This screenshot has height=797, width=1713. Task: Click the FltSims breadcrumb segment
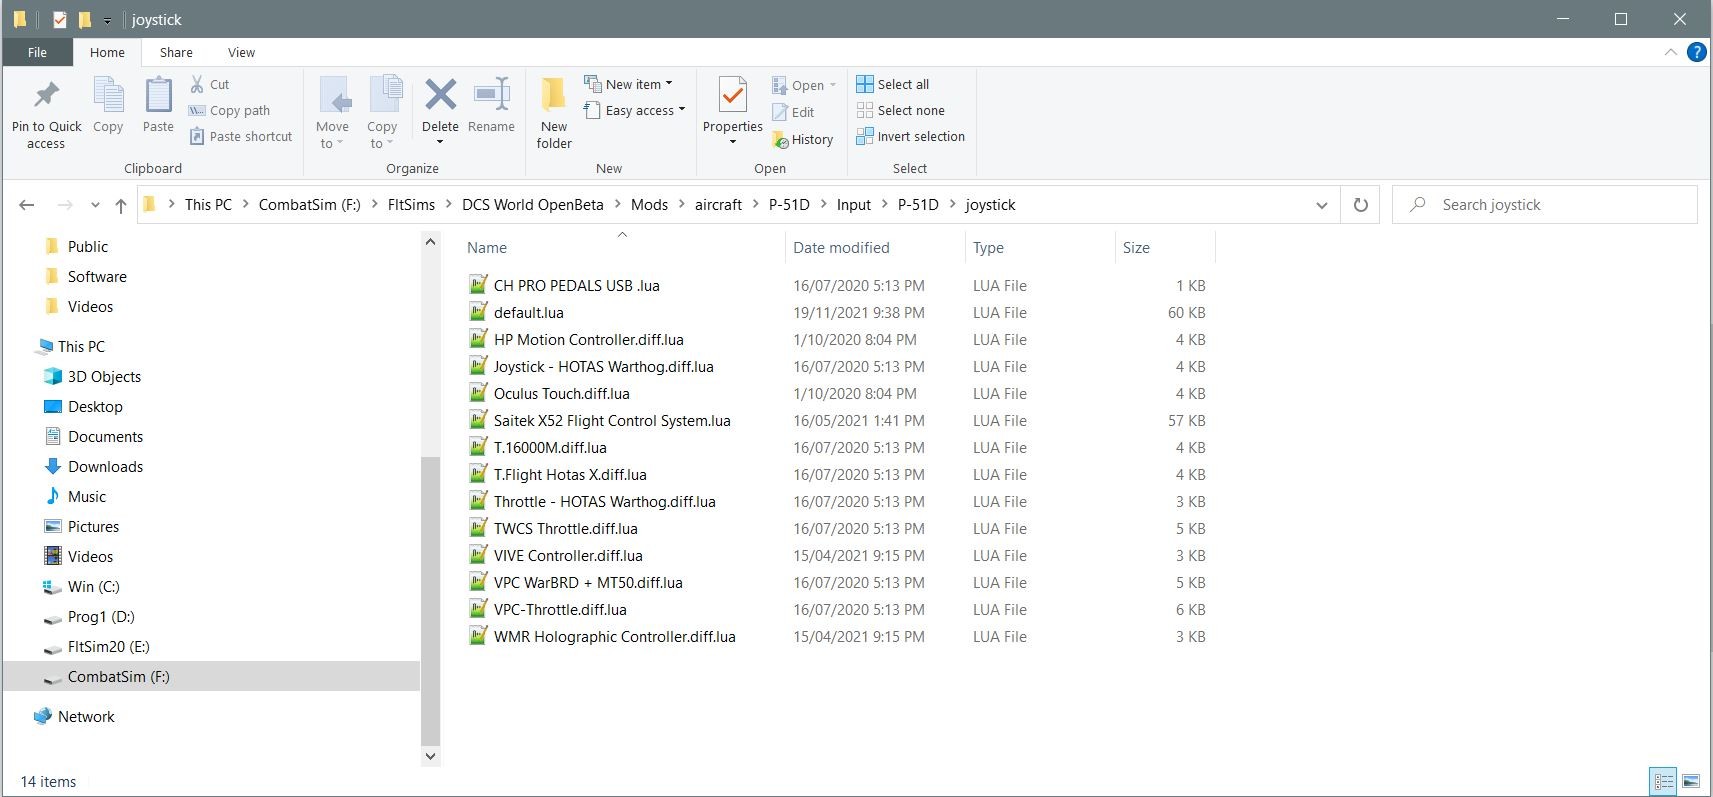[411, 205]
